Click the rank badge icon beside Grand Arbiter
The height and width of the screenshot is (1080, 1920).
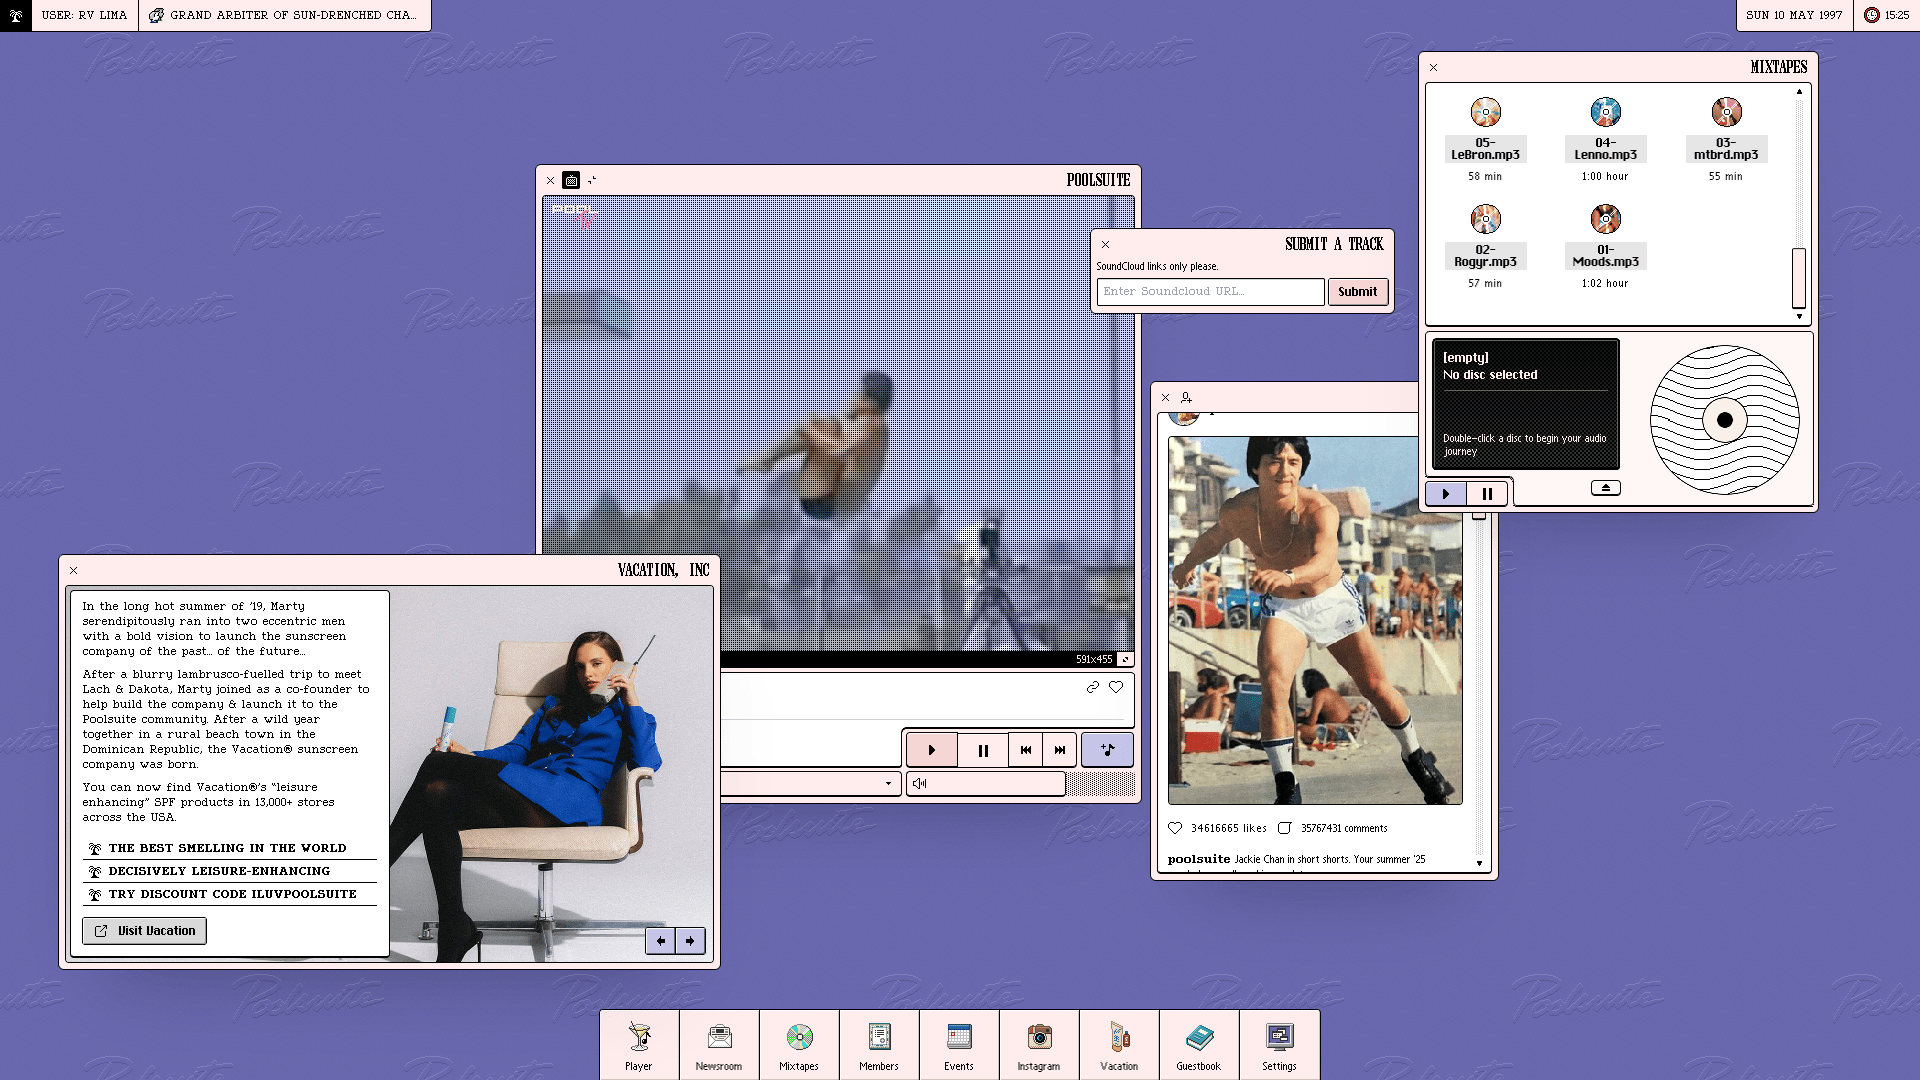tap(156, 15)
